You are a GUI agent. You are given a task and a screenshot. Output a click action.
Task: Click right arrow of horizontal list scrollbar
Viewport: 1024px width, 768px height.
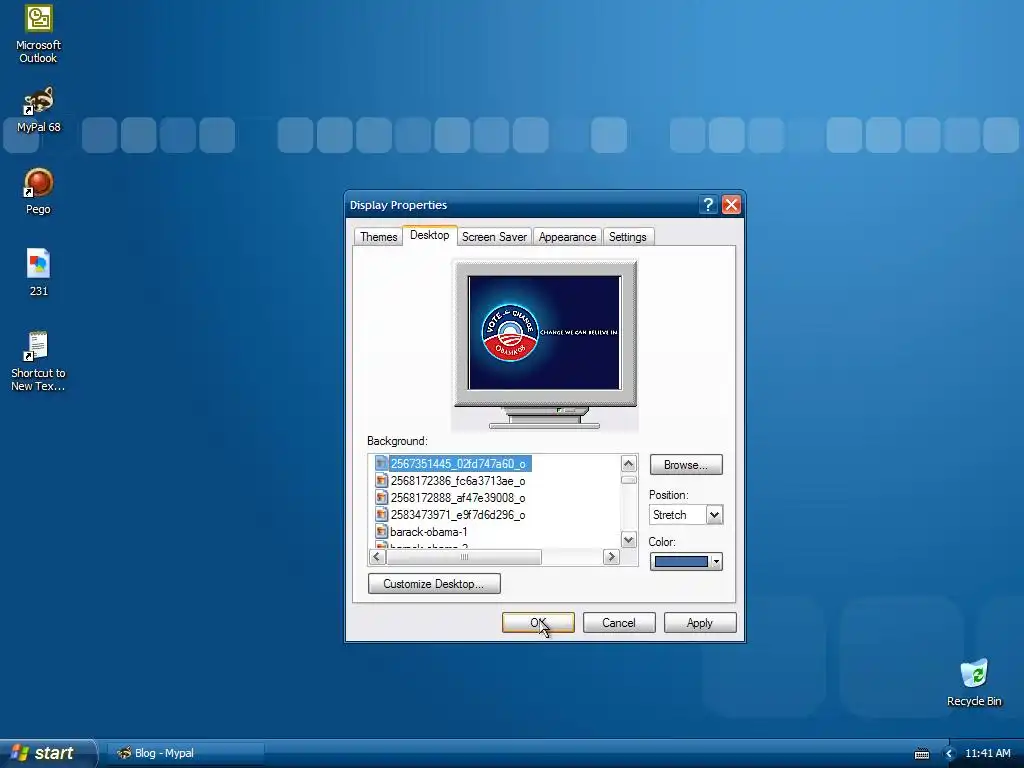pos(611,557)
